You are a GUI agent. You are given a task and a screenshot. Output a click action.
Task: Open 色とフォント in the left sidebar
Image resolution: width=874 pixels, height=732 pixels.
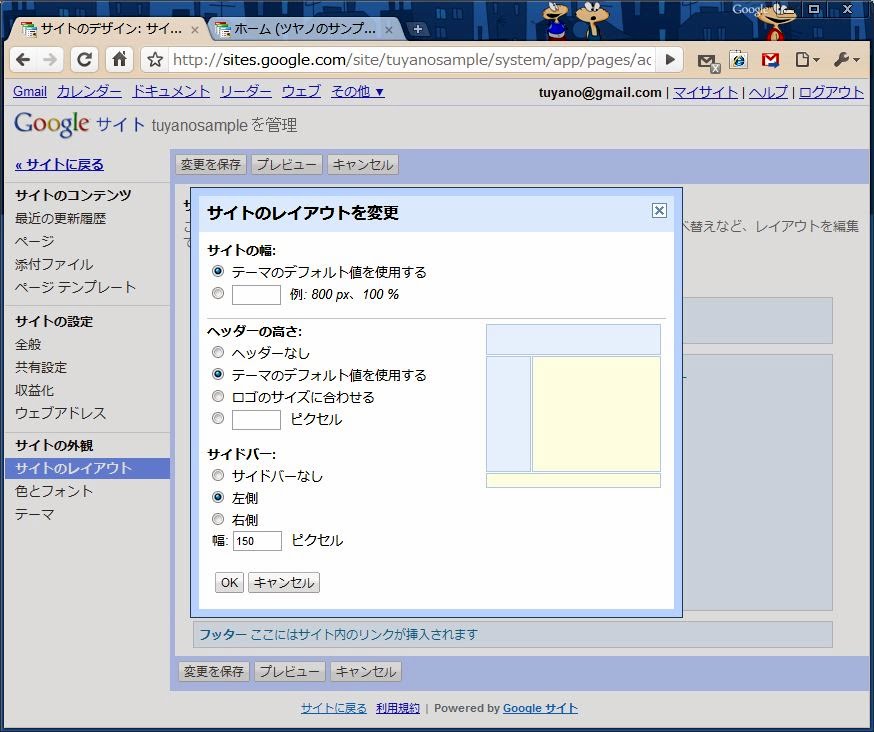click(54, 491)
